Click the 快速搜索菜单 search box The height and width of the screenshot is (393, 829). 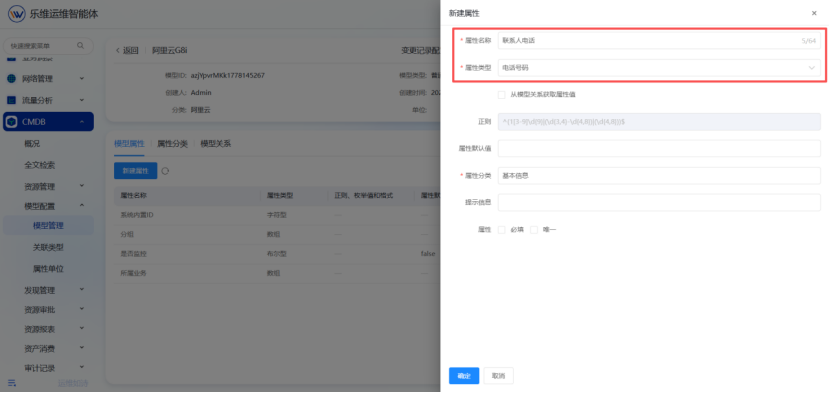[48, 45]
